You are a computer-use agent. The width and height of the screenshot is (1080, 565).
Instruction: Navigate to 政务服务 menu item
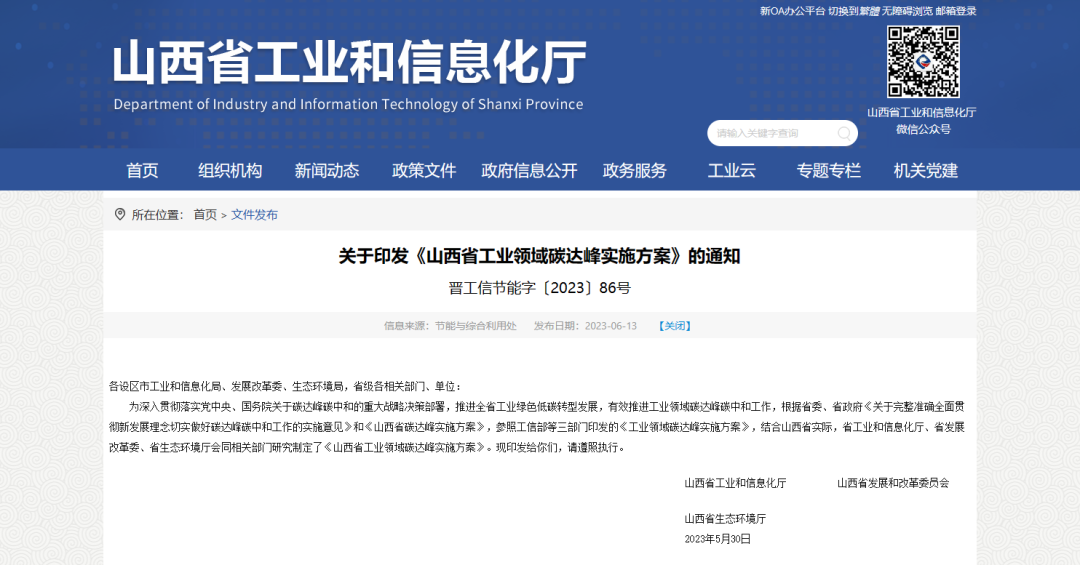coord(634,170)
